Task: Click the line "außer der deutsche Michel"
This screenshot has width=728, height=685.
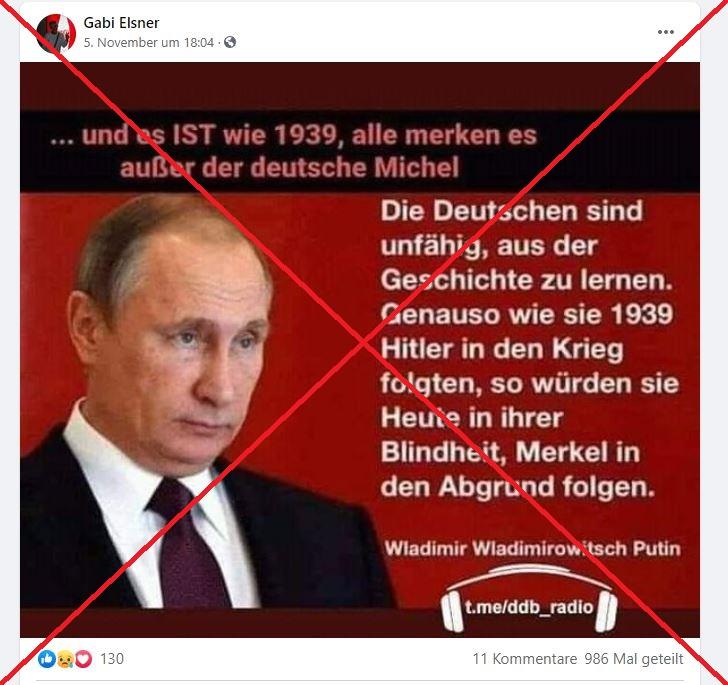Action: coord(289,168)
